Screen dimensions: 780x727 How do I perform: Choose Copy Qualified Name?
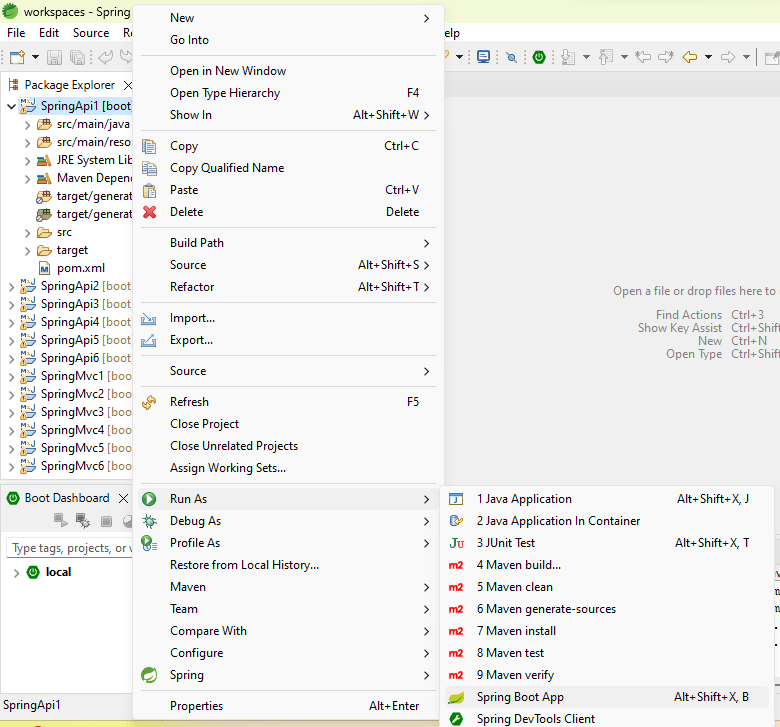(x=288, y=168)
